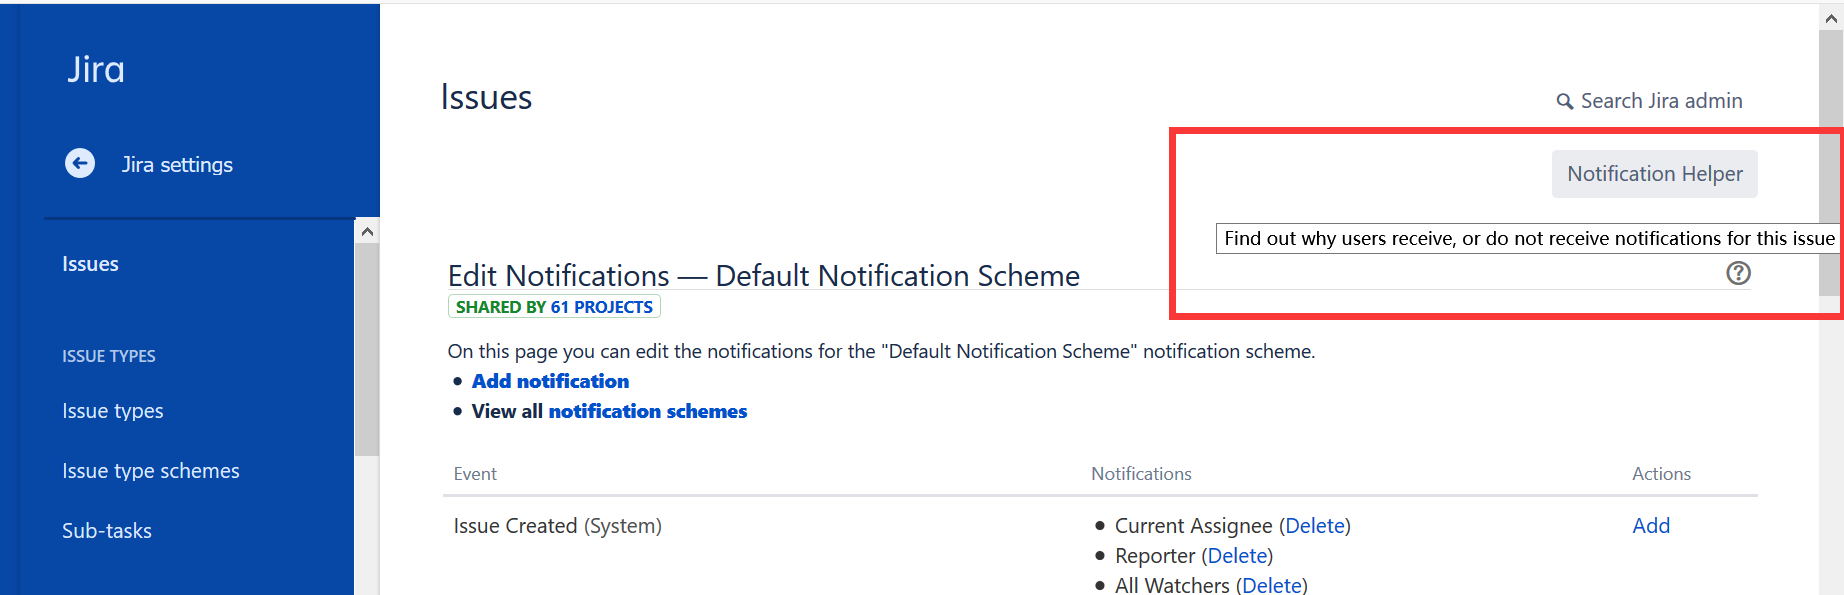This screenshot has height=595, width=1844.
Task: Select Issues in the sidebar
Action: 90,263
